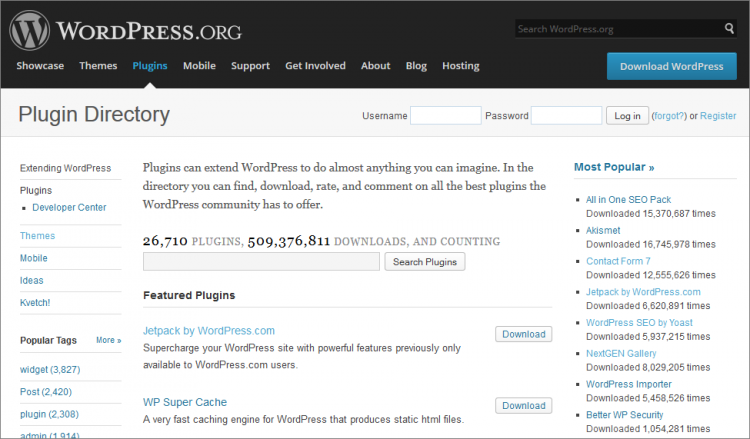Download the WP Super Cache plugin
Viewport: 750px width, 439px height.
coord(523,406)
